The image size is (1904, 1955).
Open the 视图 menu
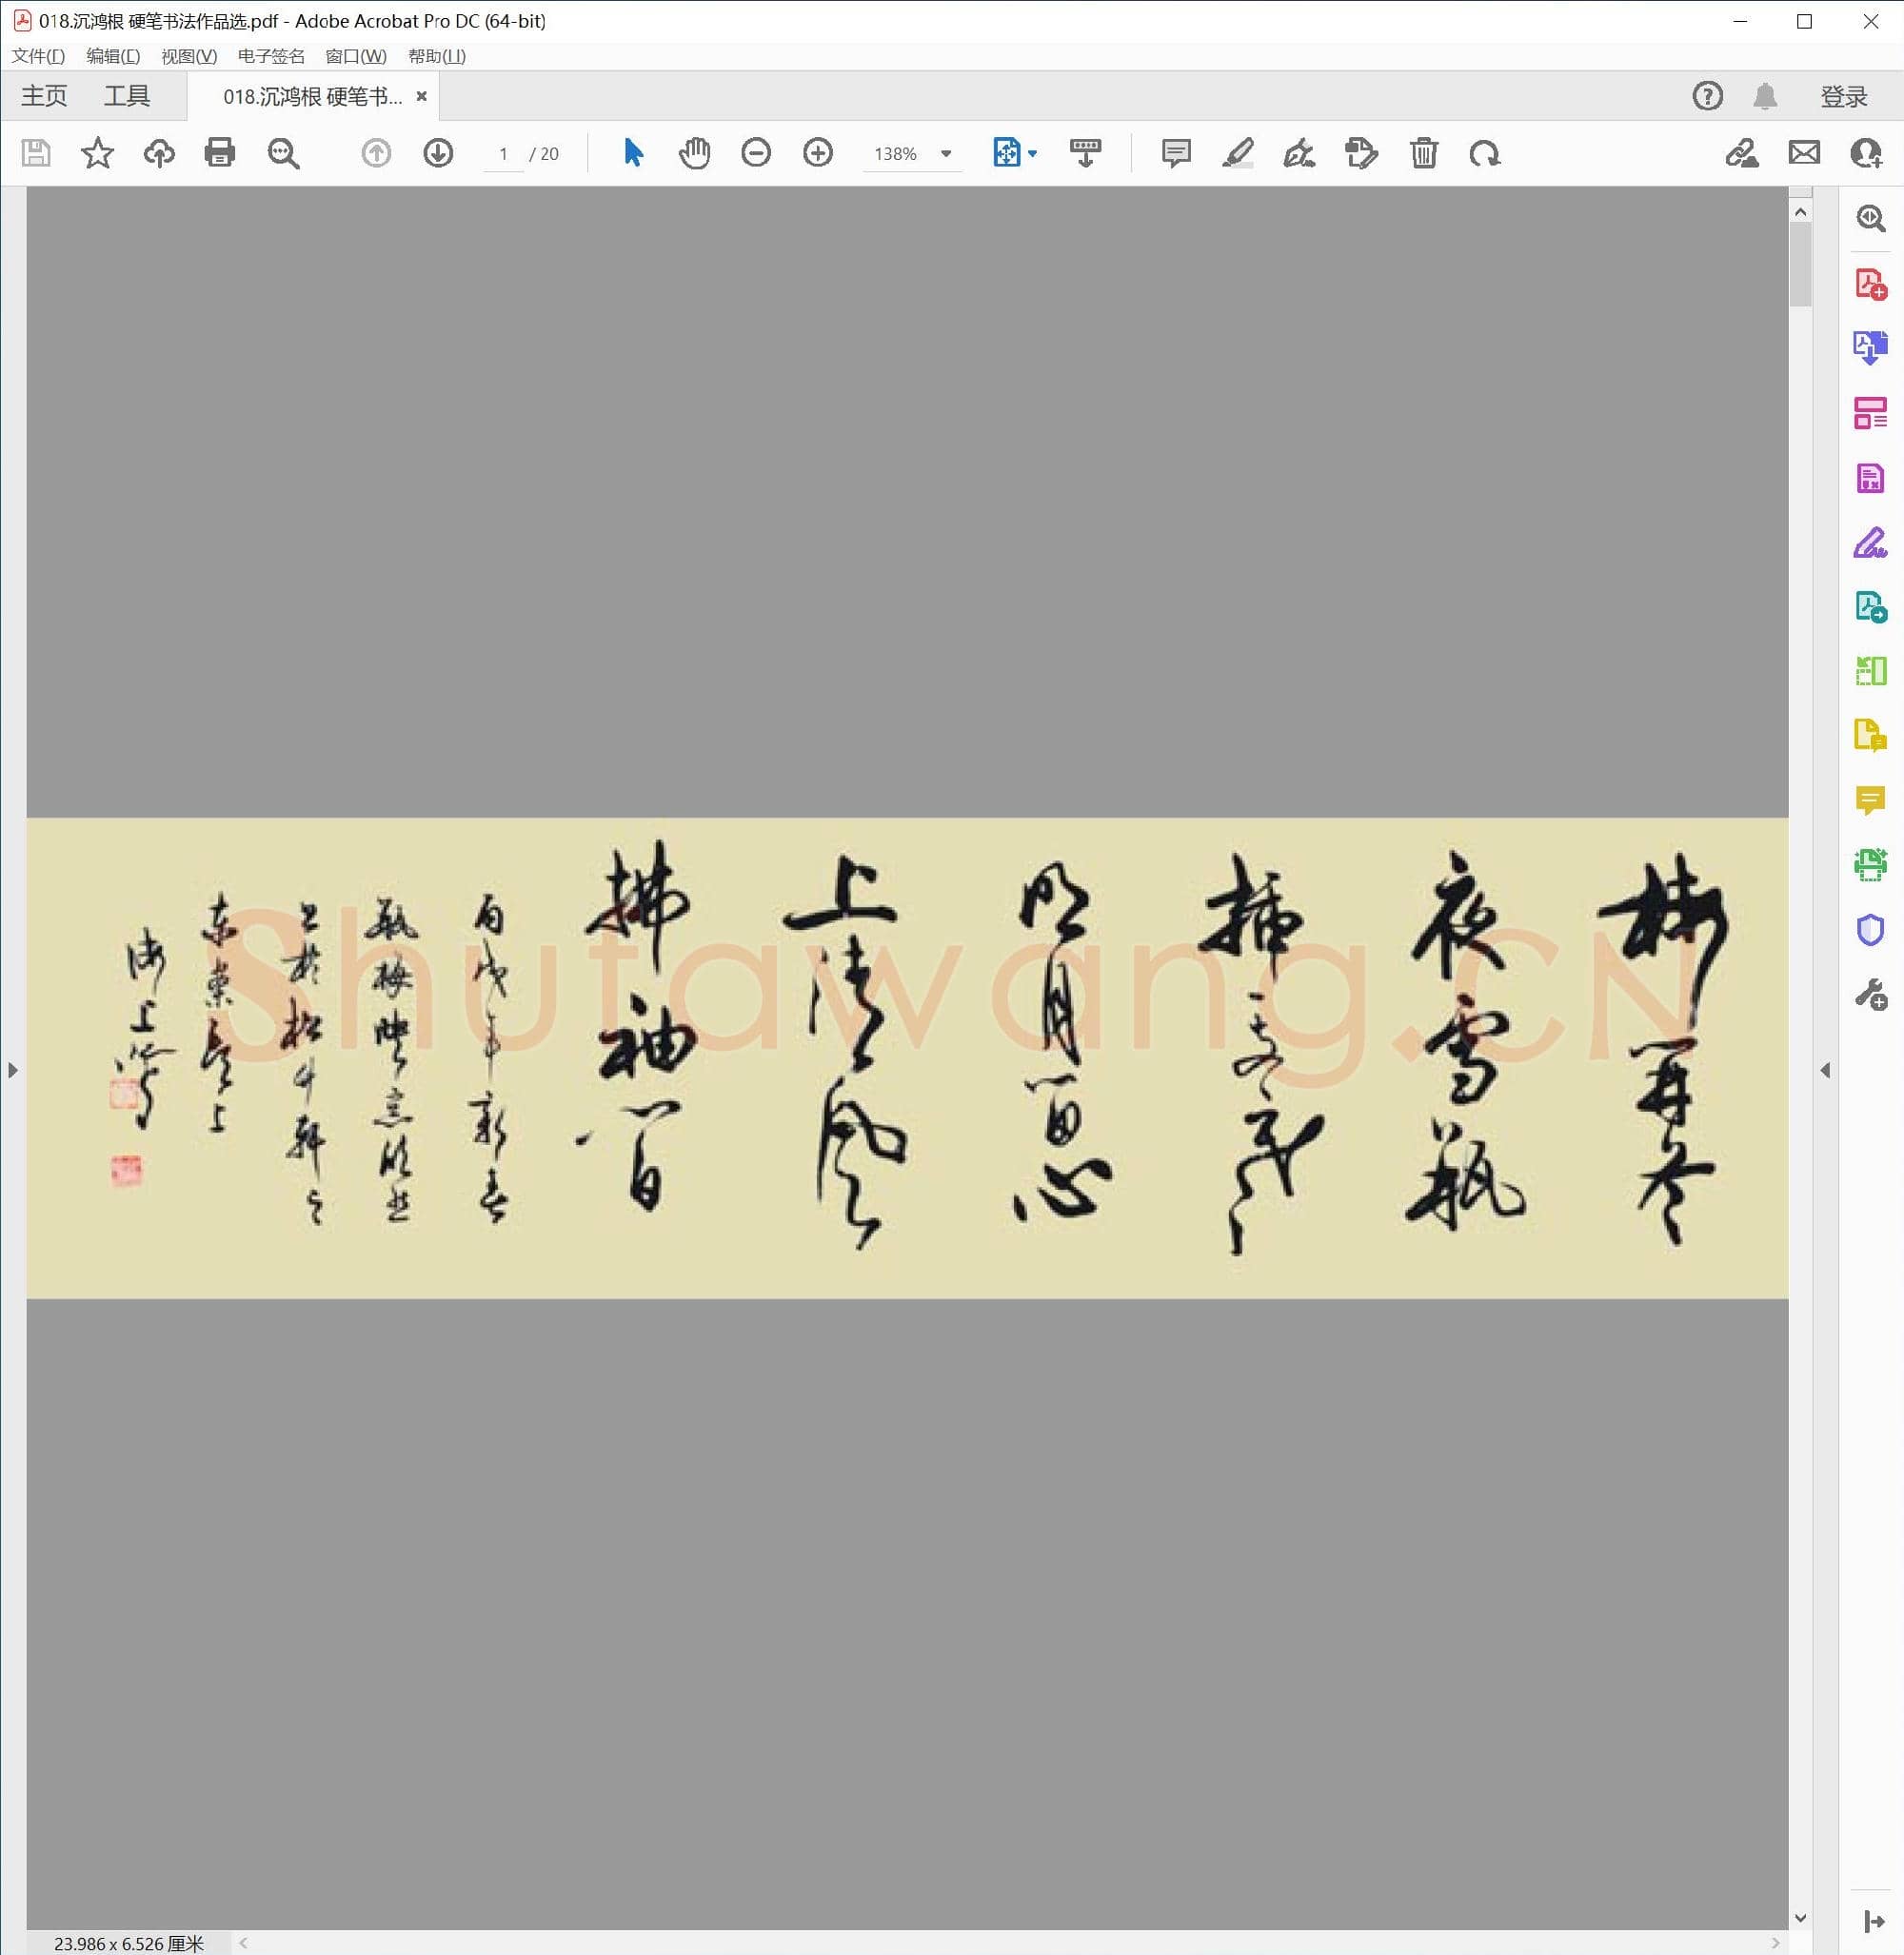pos(186,57)
